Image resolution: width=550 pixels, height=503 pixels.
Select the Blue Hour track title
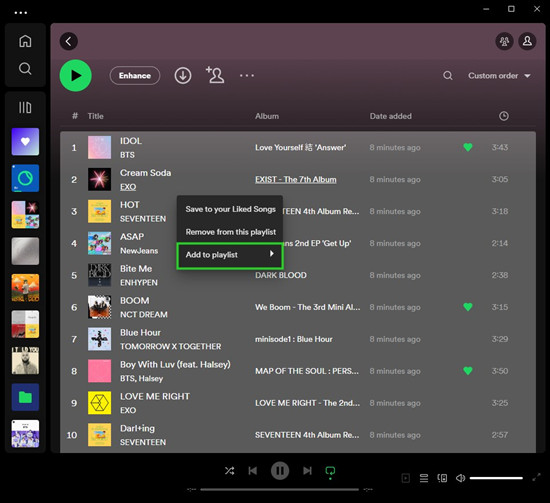pyautogui.click(x=140, y=333)
